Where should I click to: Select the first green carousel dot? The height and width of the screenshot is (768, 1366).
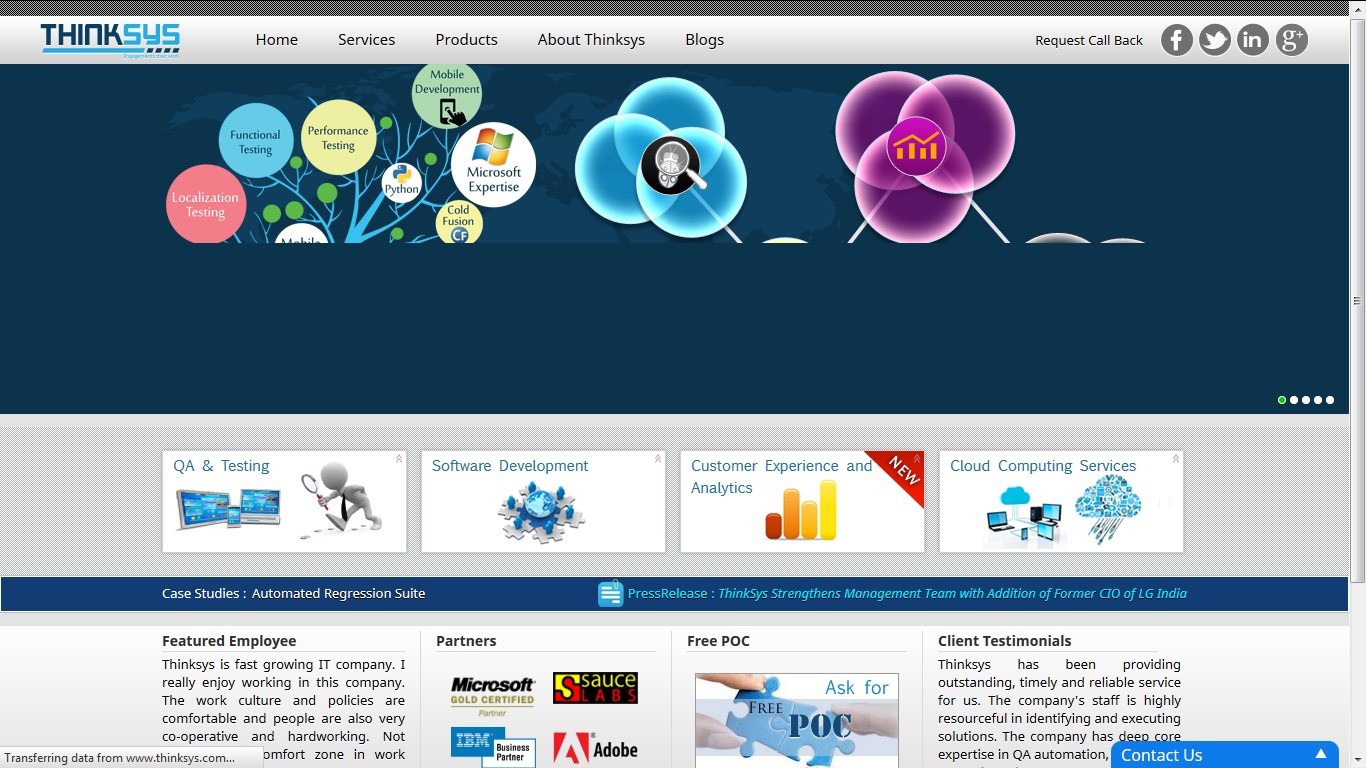[1282, 400]
